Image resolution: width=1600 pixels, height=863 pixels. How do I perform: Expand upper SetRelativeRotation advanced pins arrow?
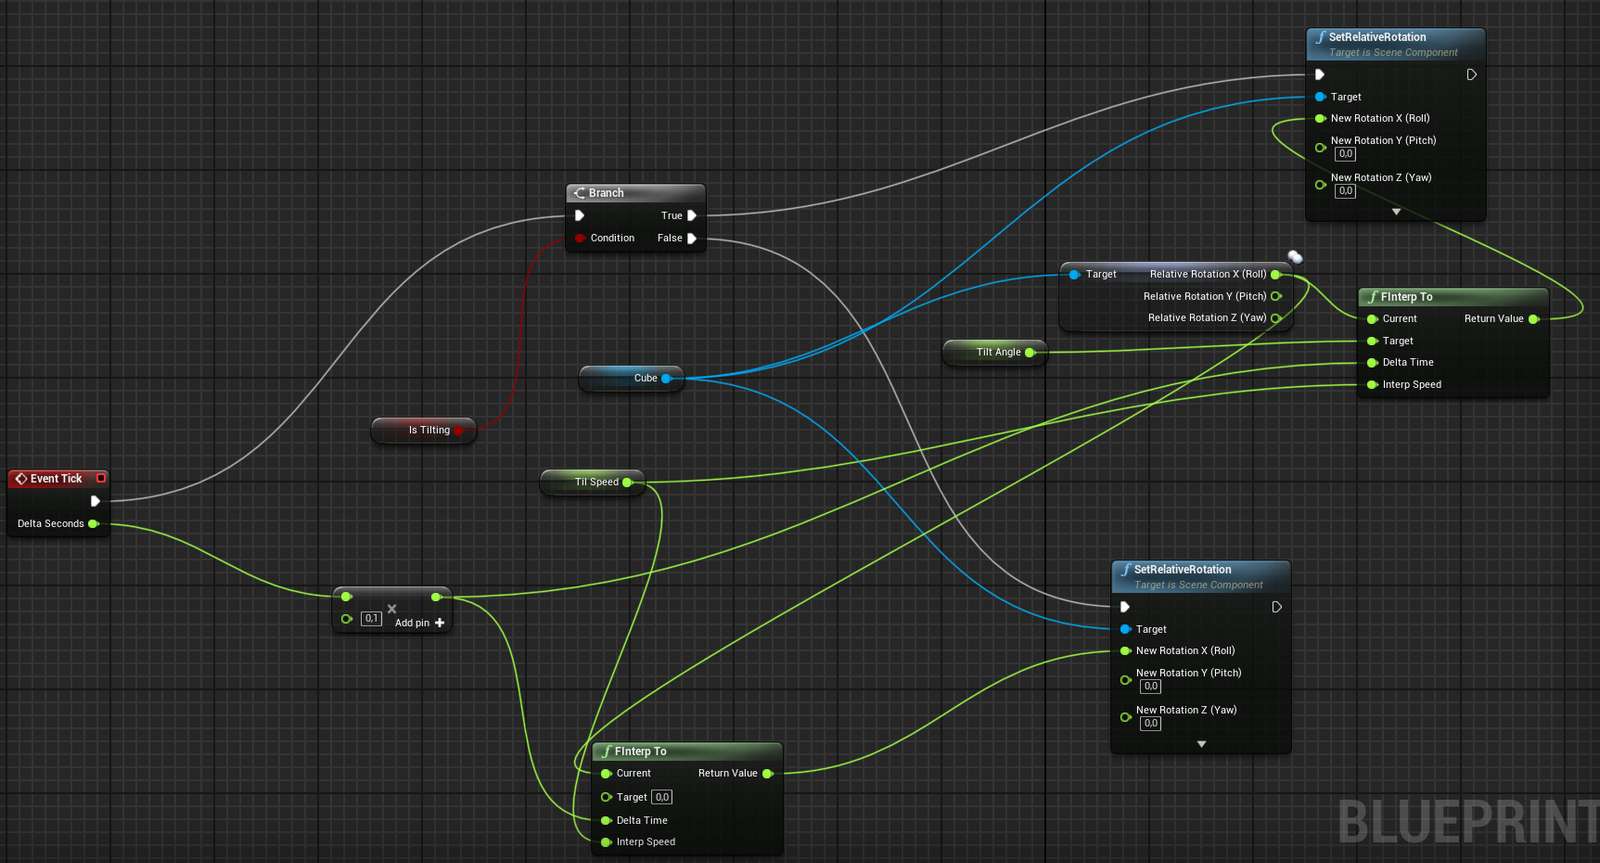pyautogui.click(x=1396, y=212)
